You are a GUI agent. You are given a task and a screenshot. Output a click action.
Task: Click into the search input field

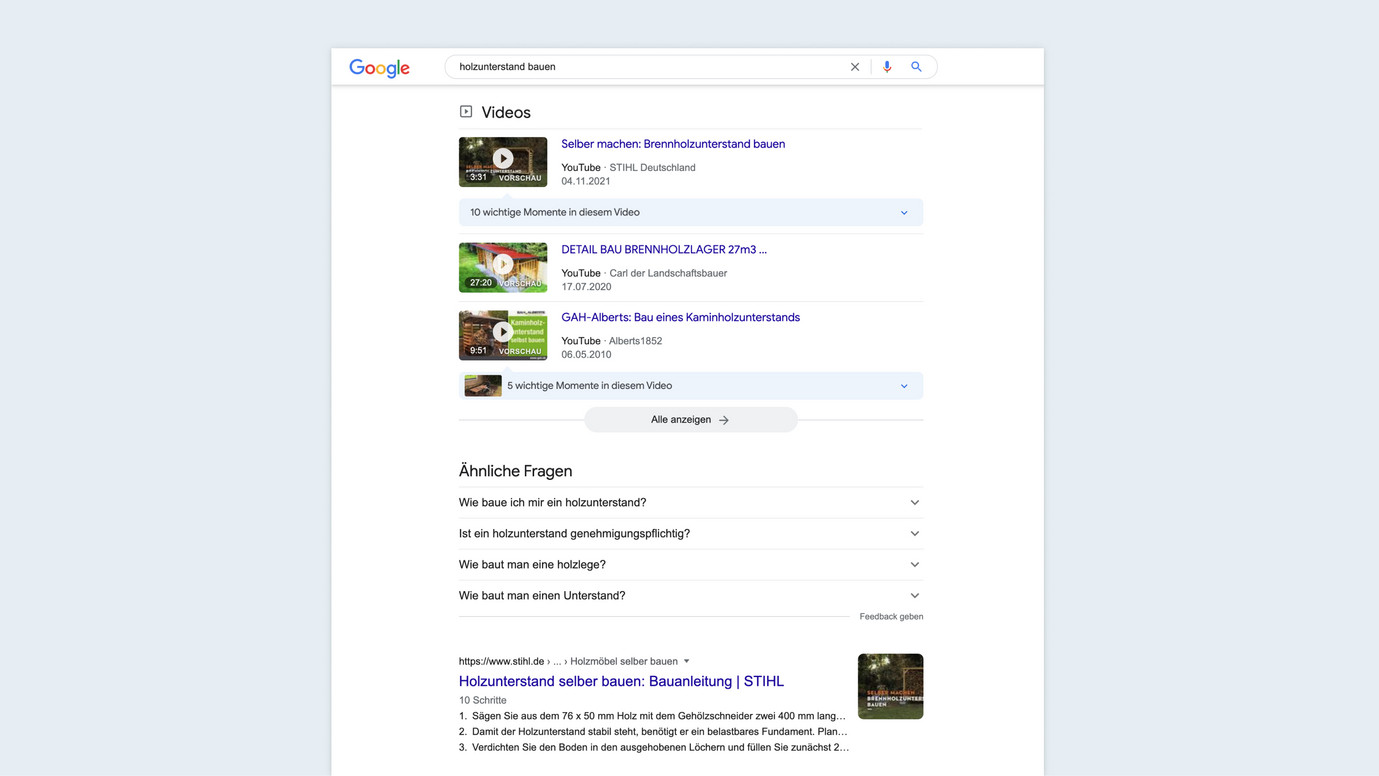tap(640, 67)
